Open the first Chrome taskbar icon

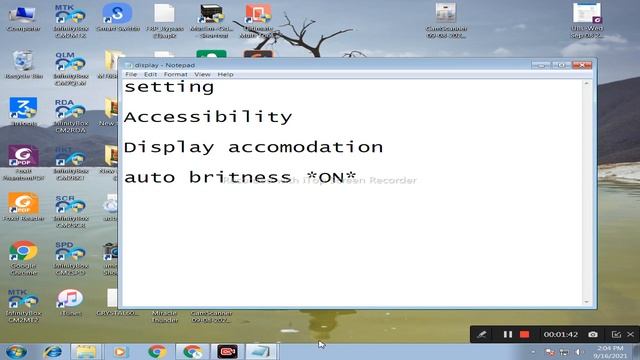(x=157, y=351)
